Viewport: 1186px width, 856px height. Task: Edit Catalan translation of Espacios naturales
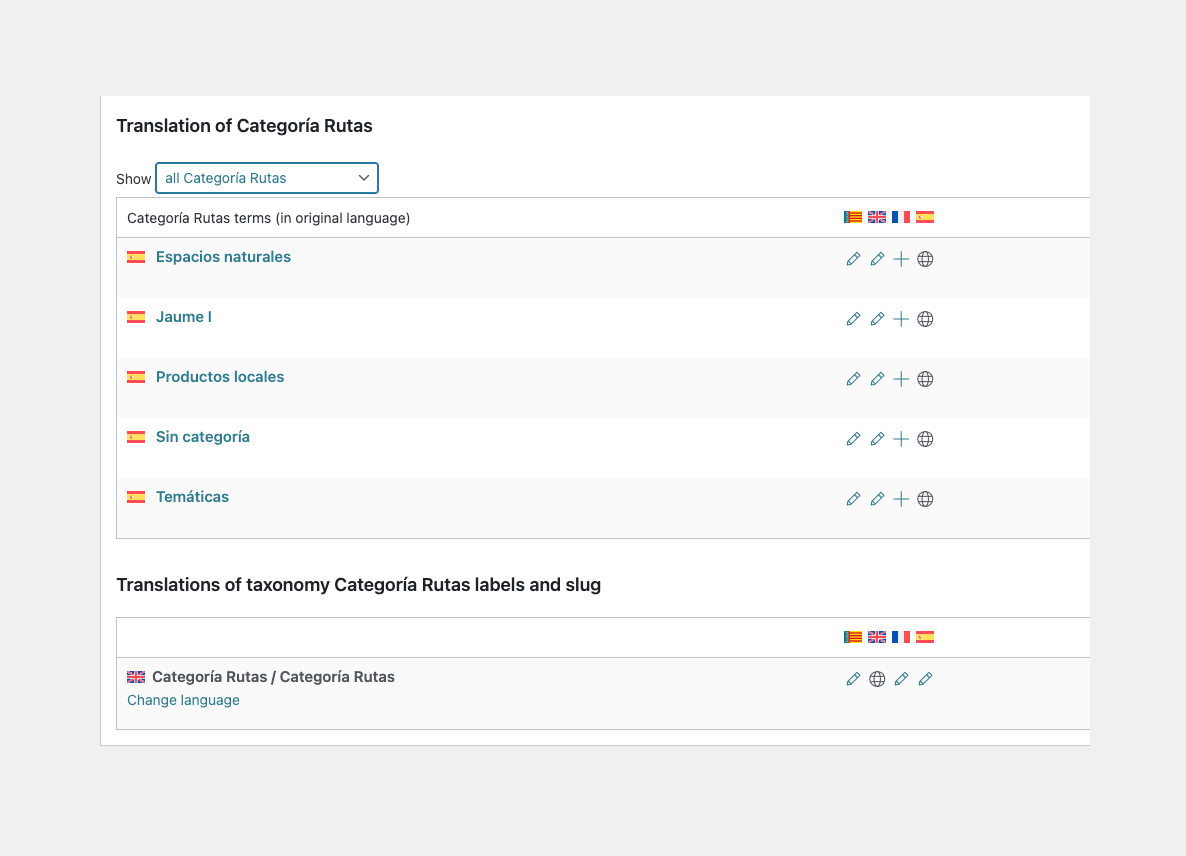853,259
